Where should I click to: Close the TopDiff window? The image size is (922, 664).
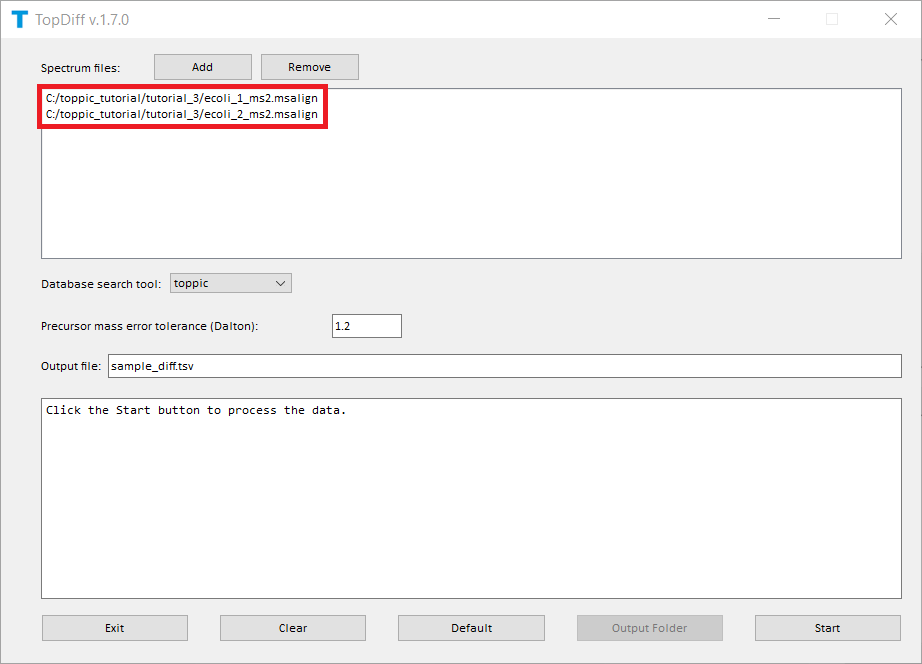[x=890, y=19]
